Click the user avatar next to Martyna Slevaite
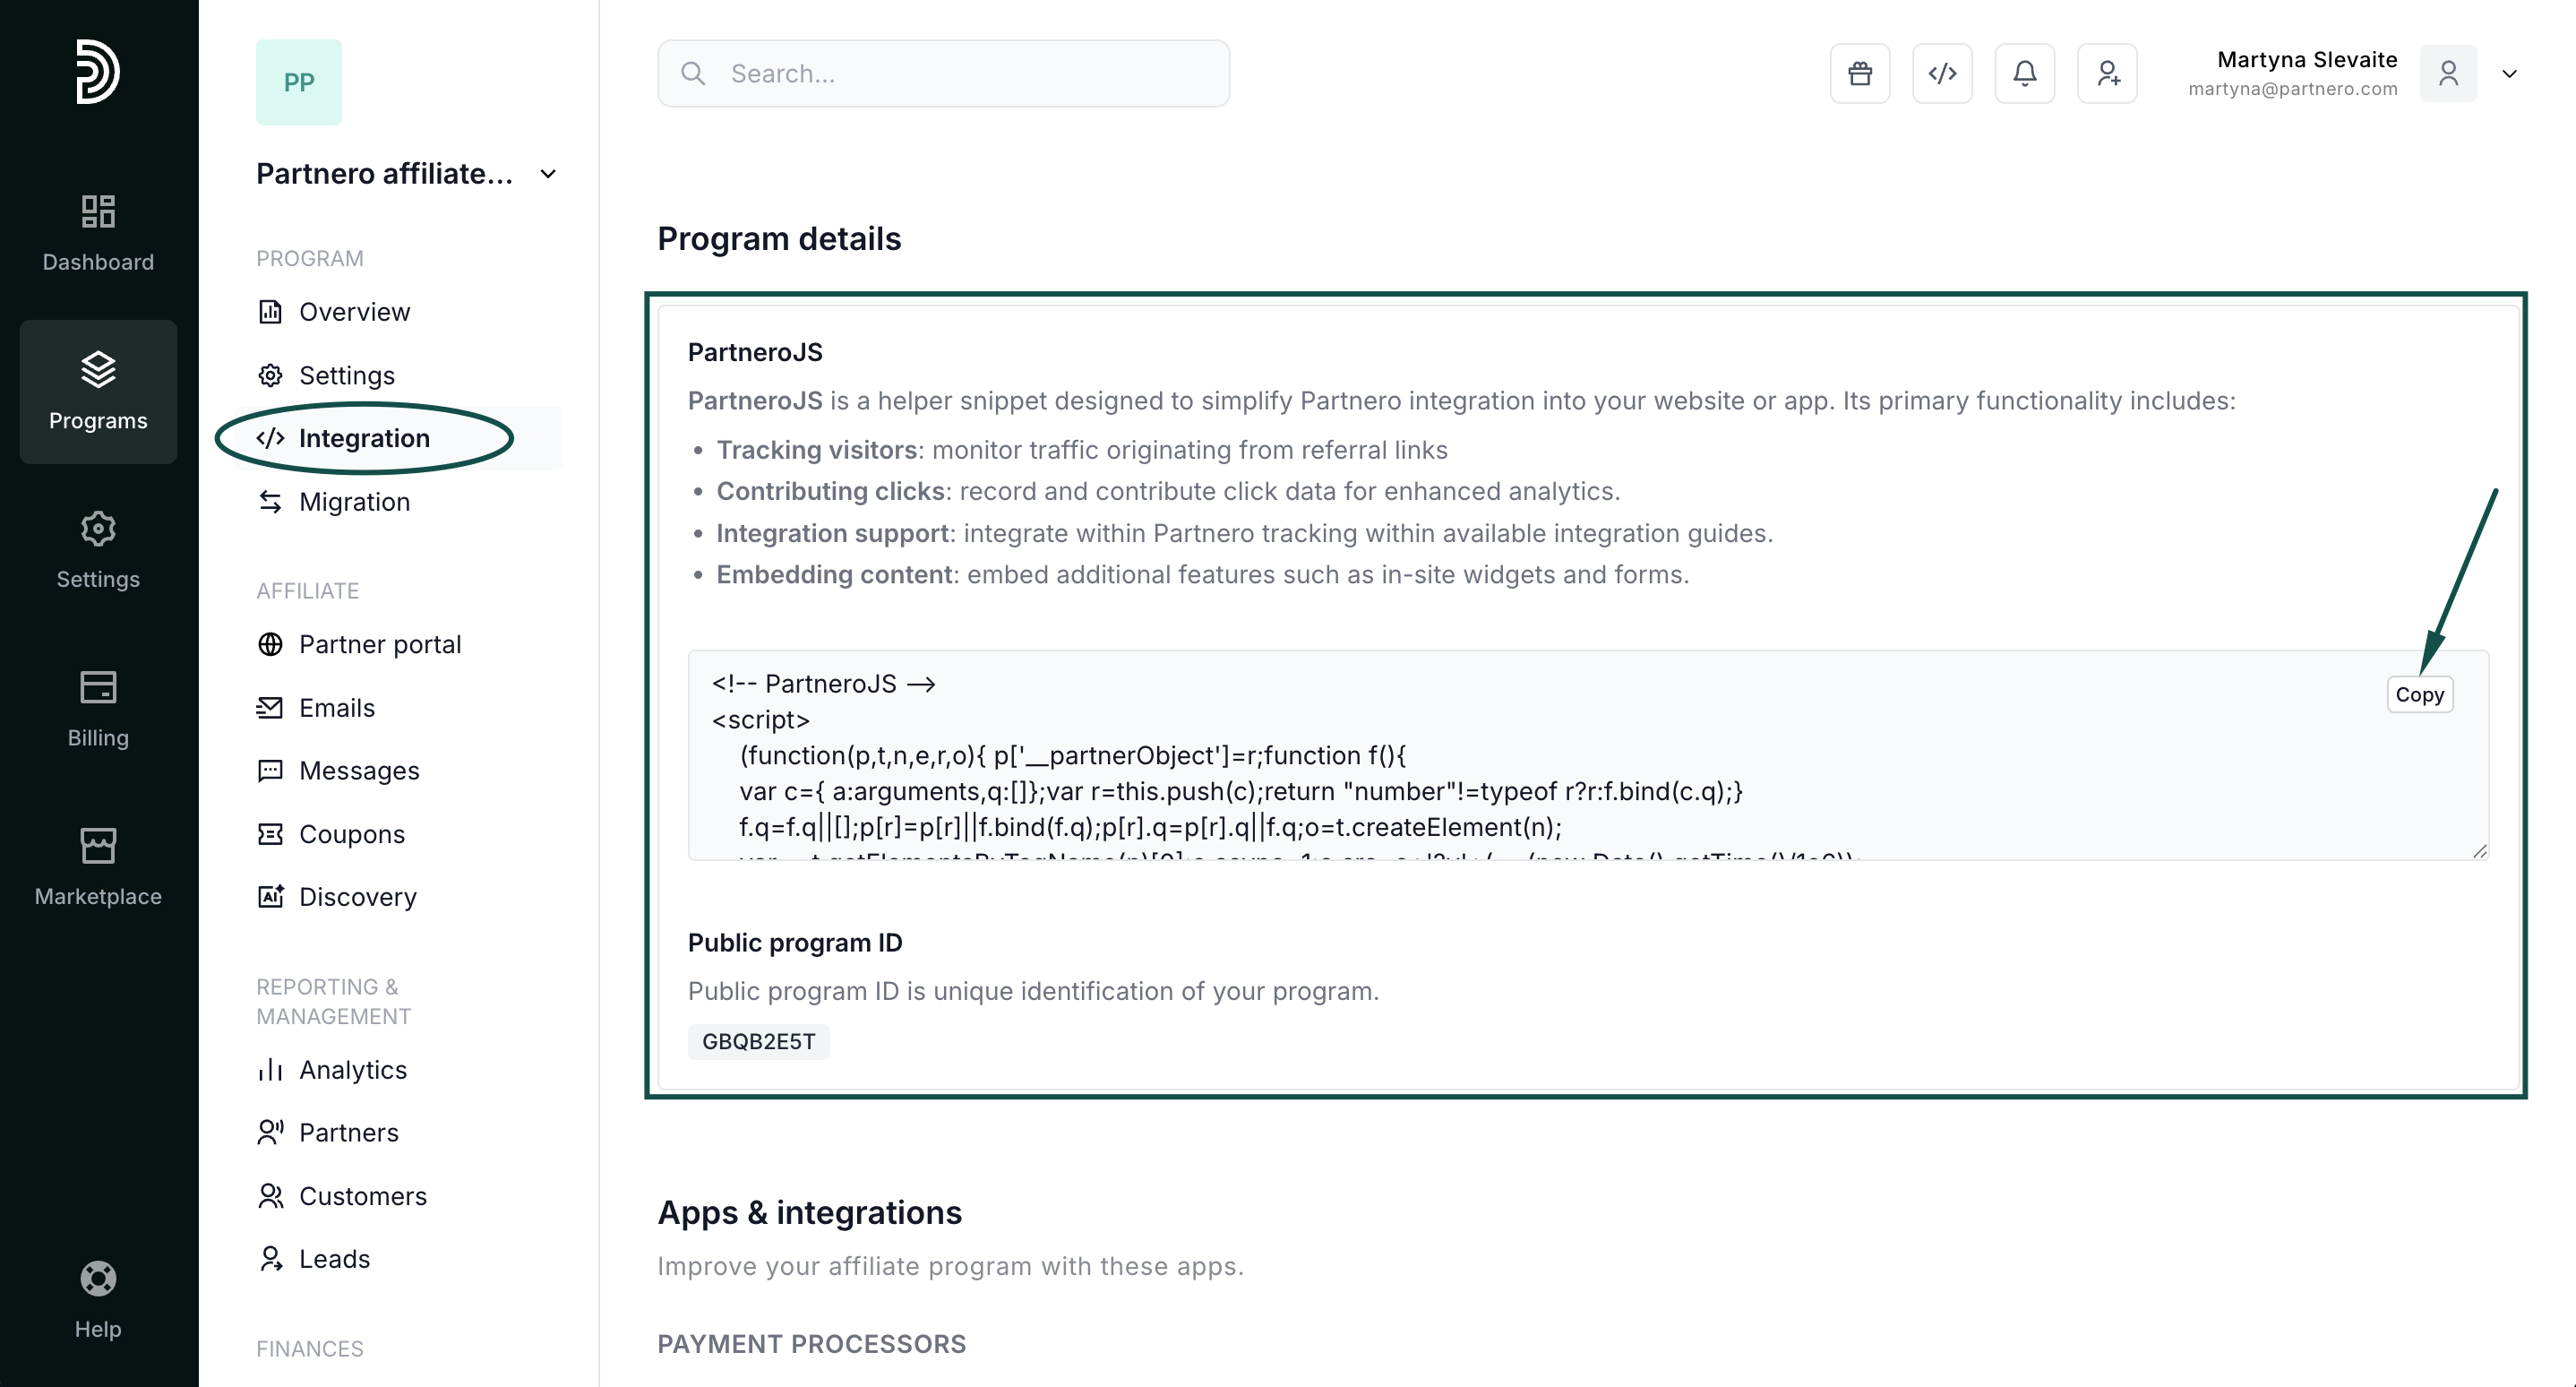This screenshot has height=1387, width=2576. tap(2447, 74)
